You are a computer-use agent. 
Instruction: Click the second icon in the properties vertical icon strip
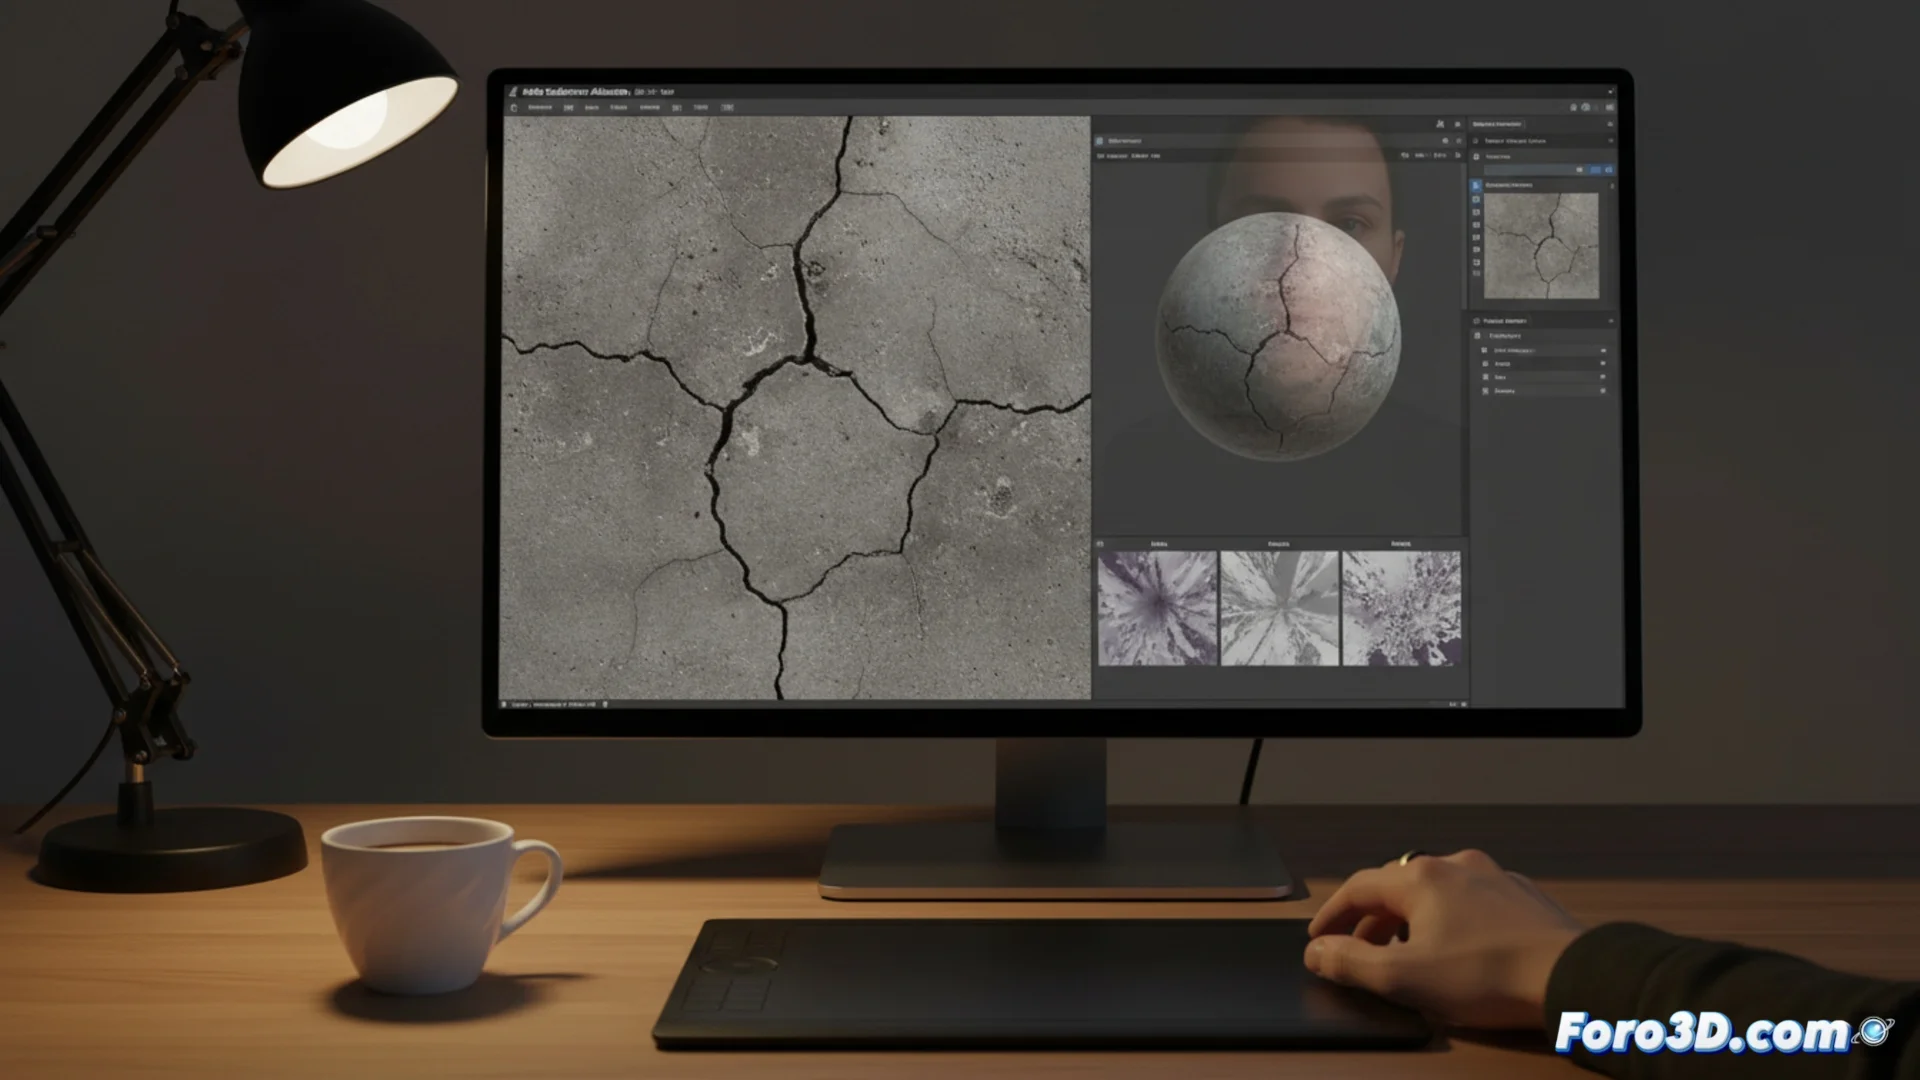click(x=1476, y=199)
